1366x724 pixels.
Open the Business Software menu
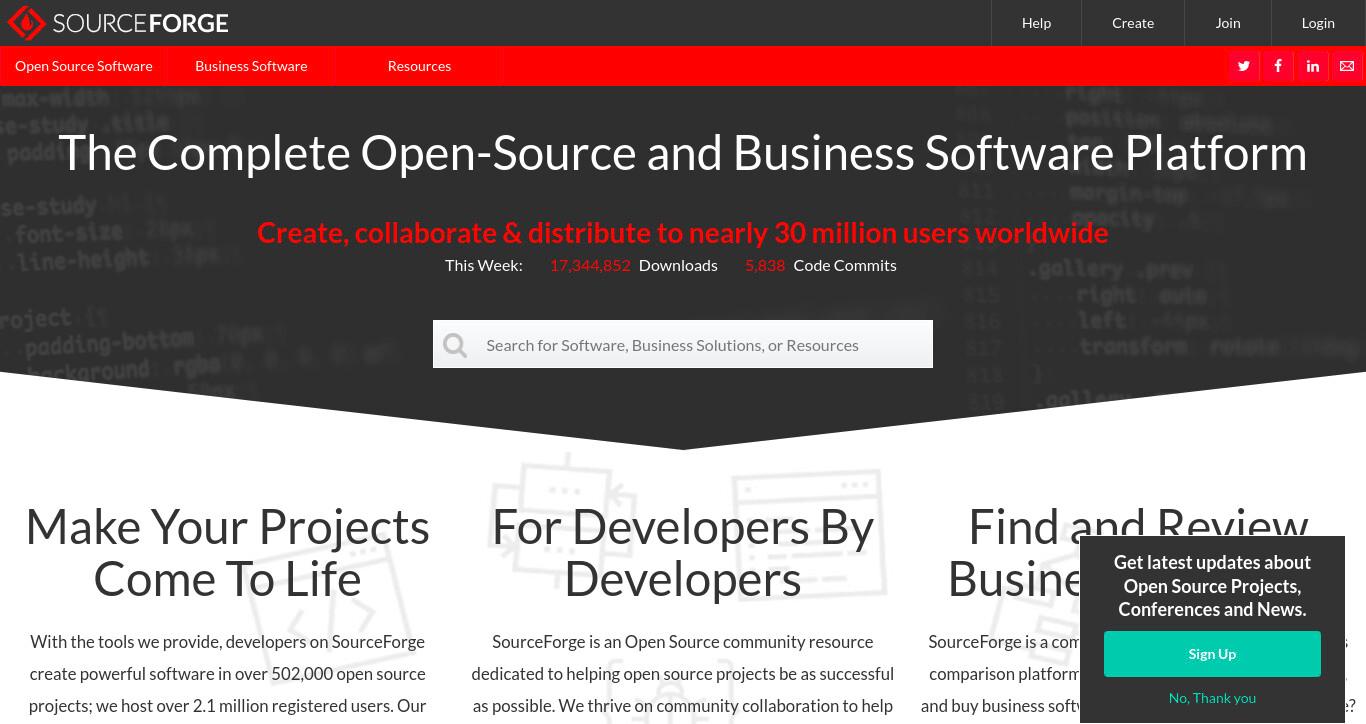251,66
